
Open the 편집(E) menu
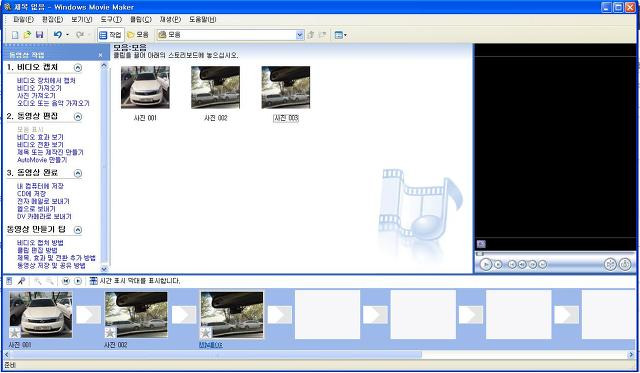click(52, 19)
